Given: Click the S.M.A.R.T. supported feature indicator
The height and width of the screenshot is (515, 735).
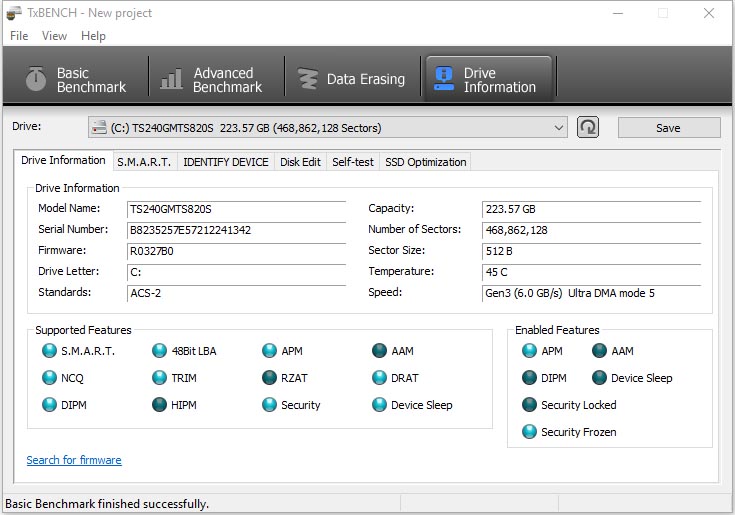Looking at the screenshot, I should coord(49,351).
